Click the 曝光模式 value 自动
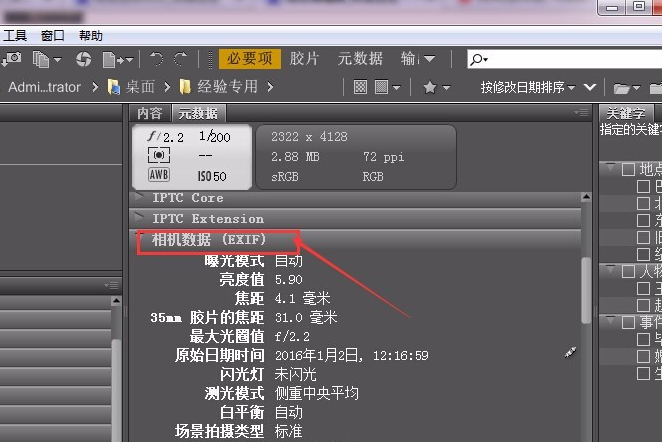This screenshot has width=662, height=442. 289,261
